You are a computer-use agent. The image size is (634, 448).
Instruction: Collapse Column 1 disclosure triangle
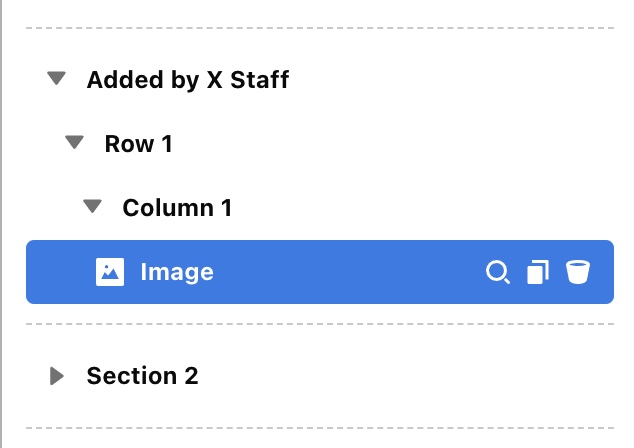(93, 206)
